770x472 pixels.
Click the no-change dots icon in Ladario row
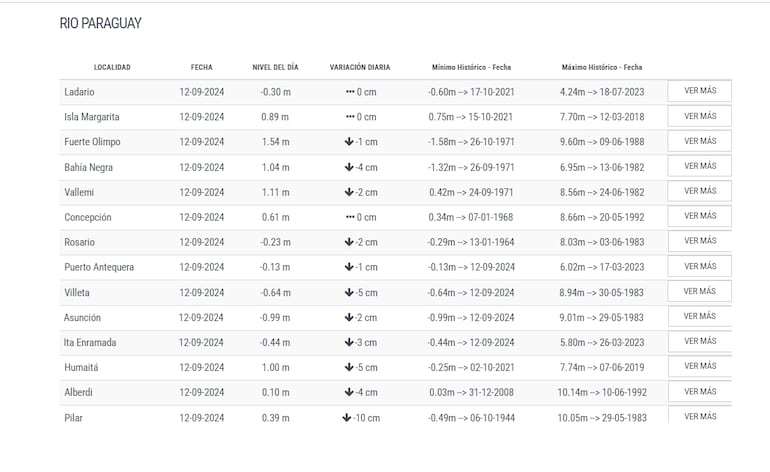[x=350, y=92]
